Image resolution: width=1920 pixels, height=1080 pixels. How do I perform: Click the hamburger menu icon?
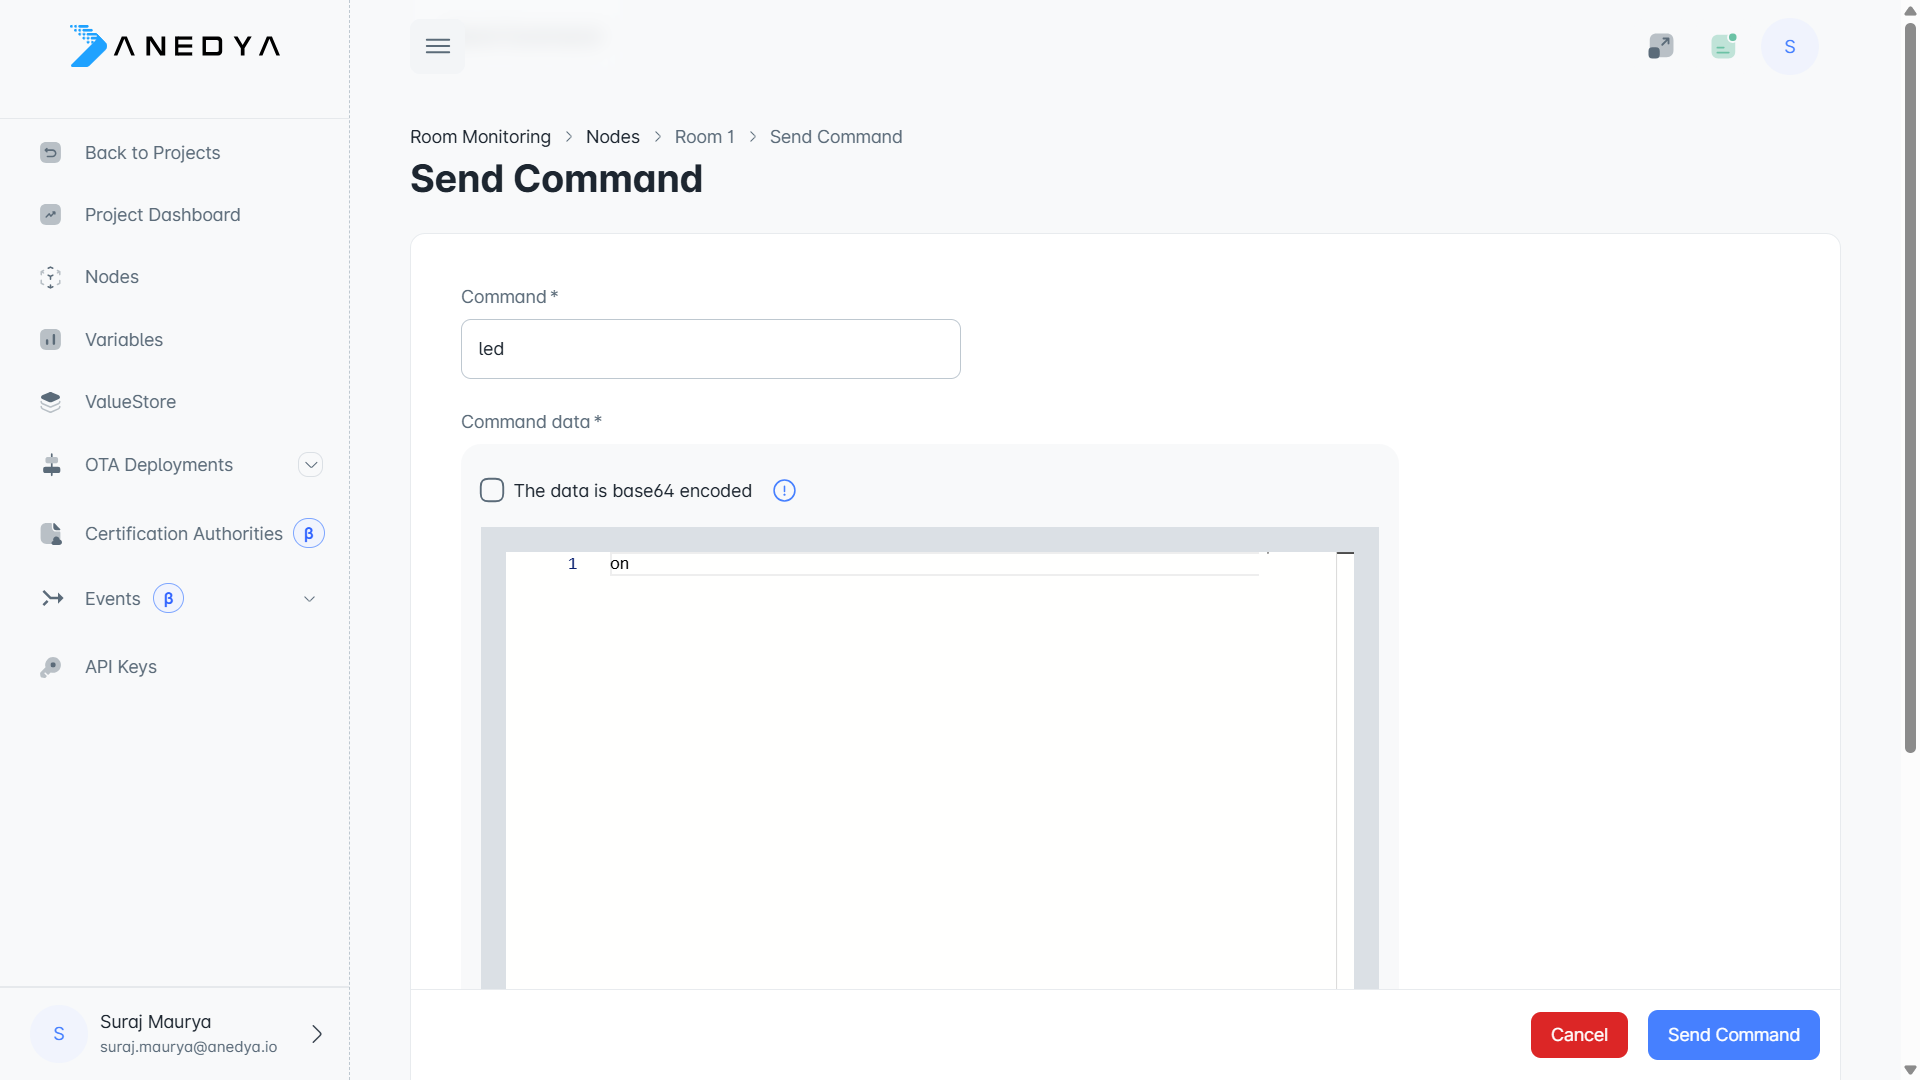pos(437,46)
